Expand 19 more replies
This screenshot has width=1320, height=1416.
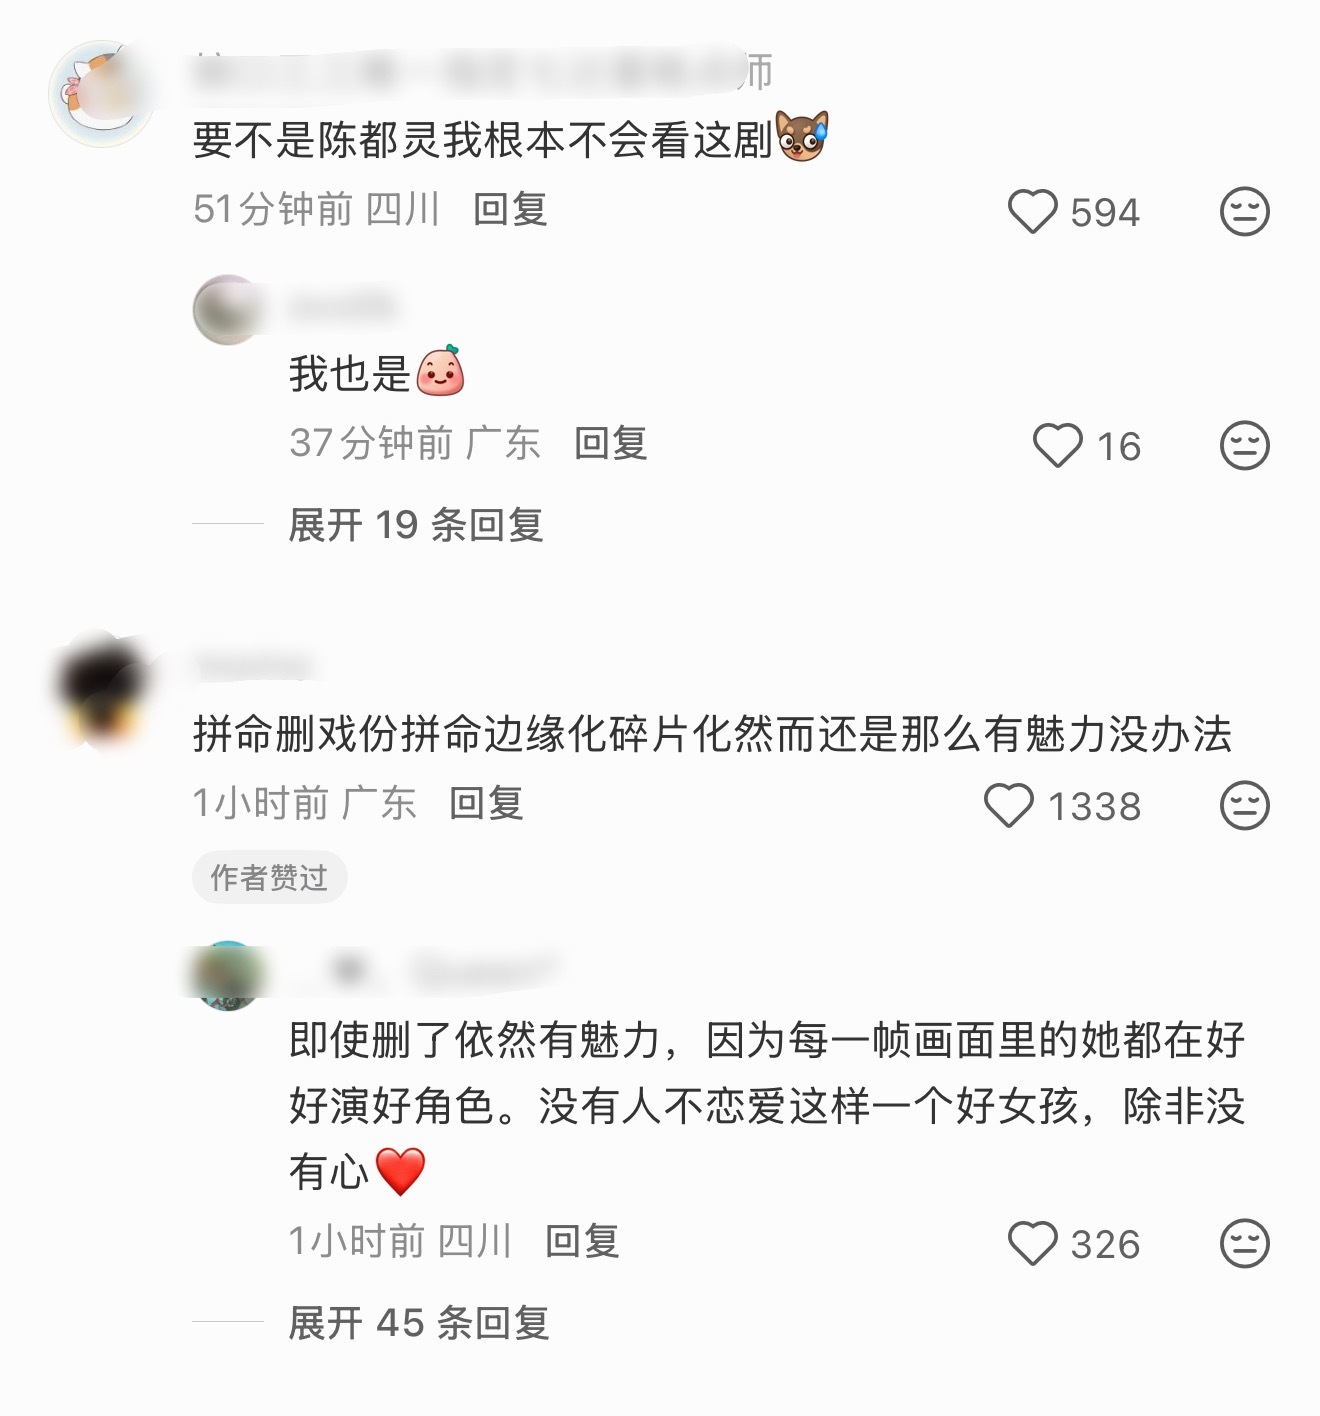coord(415,525)
